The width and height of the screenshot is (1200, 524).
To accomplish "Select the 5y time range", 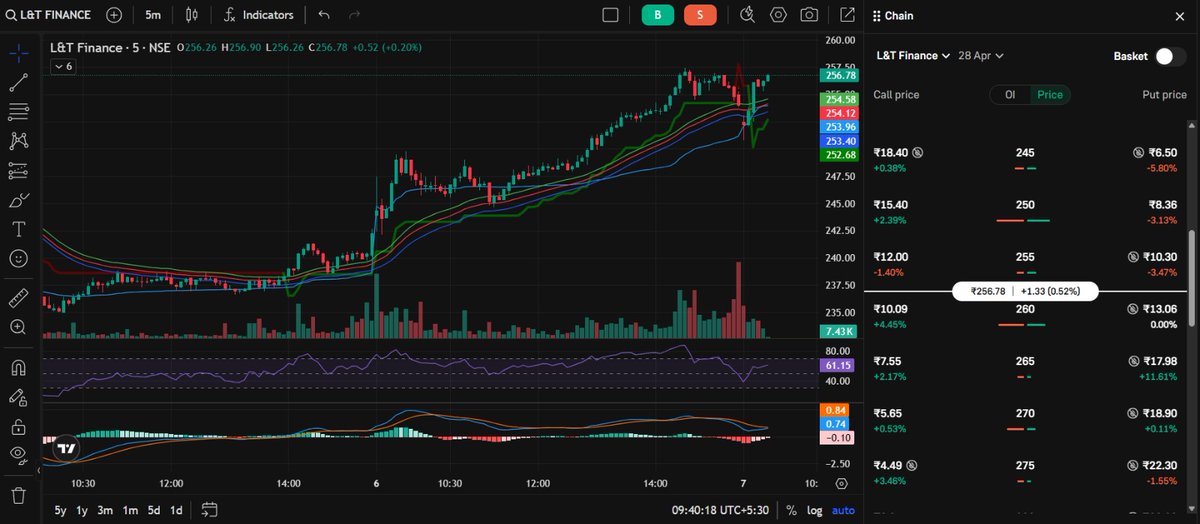I will tap(61, 510).
